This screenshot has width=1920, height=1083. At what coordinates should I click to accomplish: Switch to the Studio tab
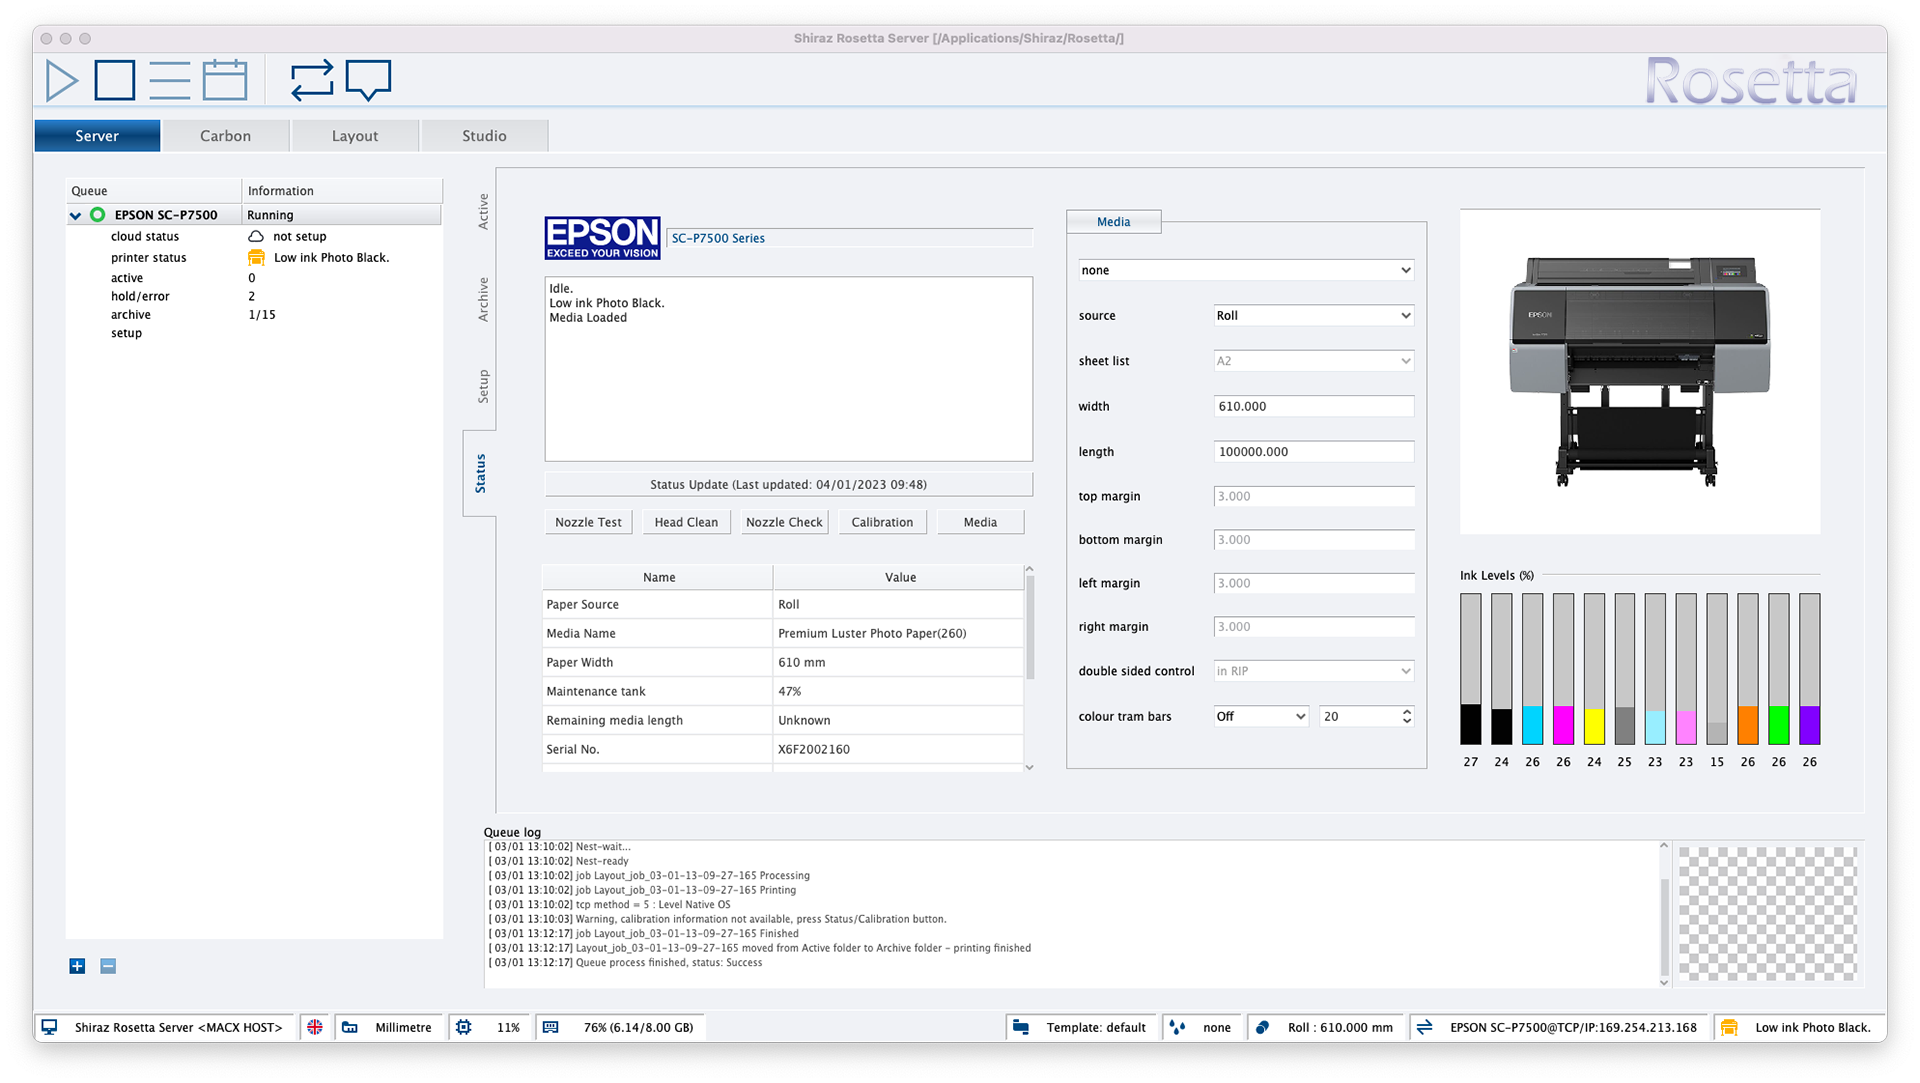[484, 136]
